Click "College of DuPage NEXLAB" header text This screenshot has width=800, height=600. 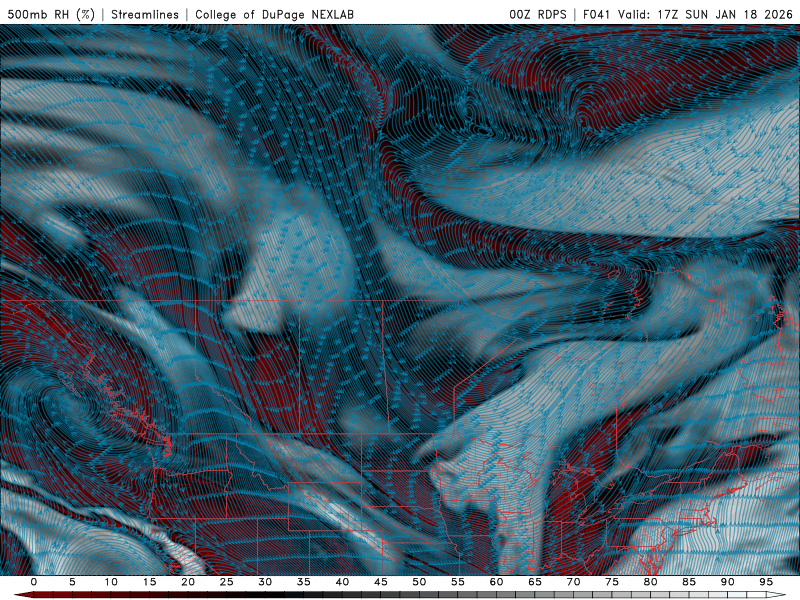(x=274, y=14)
